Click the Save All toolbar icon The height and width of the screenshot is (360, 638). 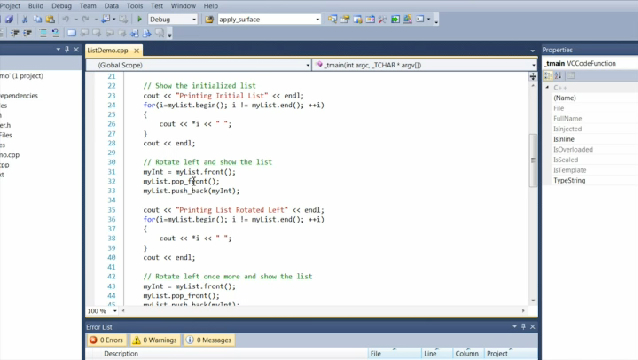point(9,19)
